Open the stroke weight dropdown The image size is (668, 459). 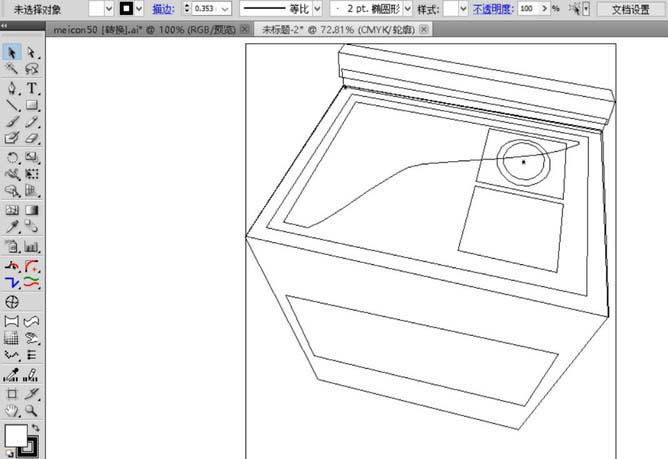(225, 9)
